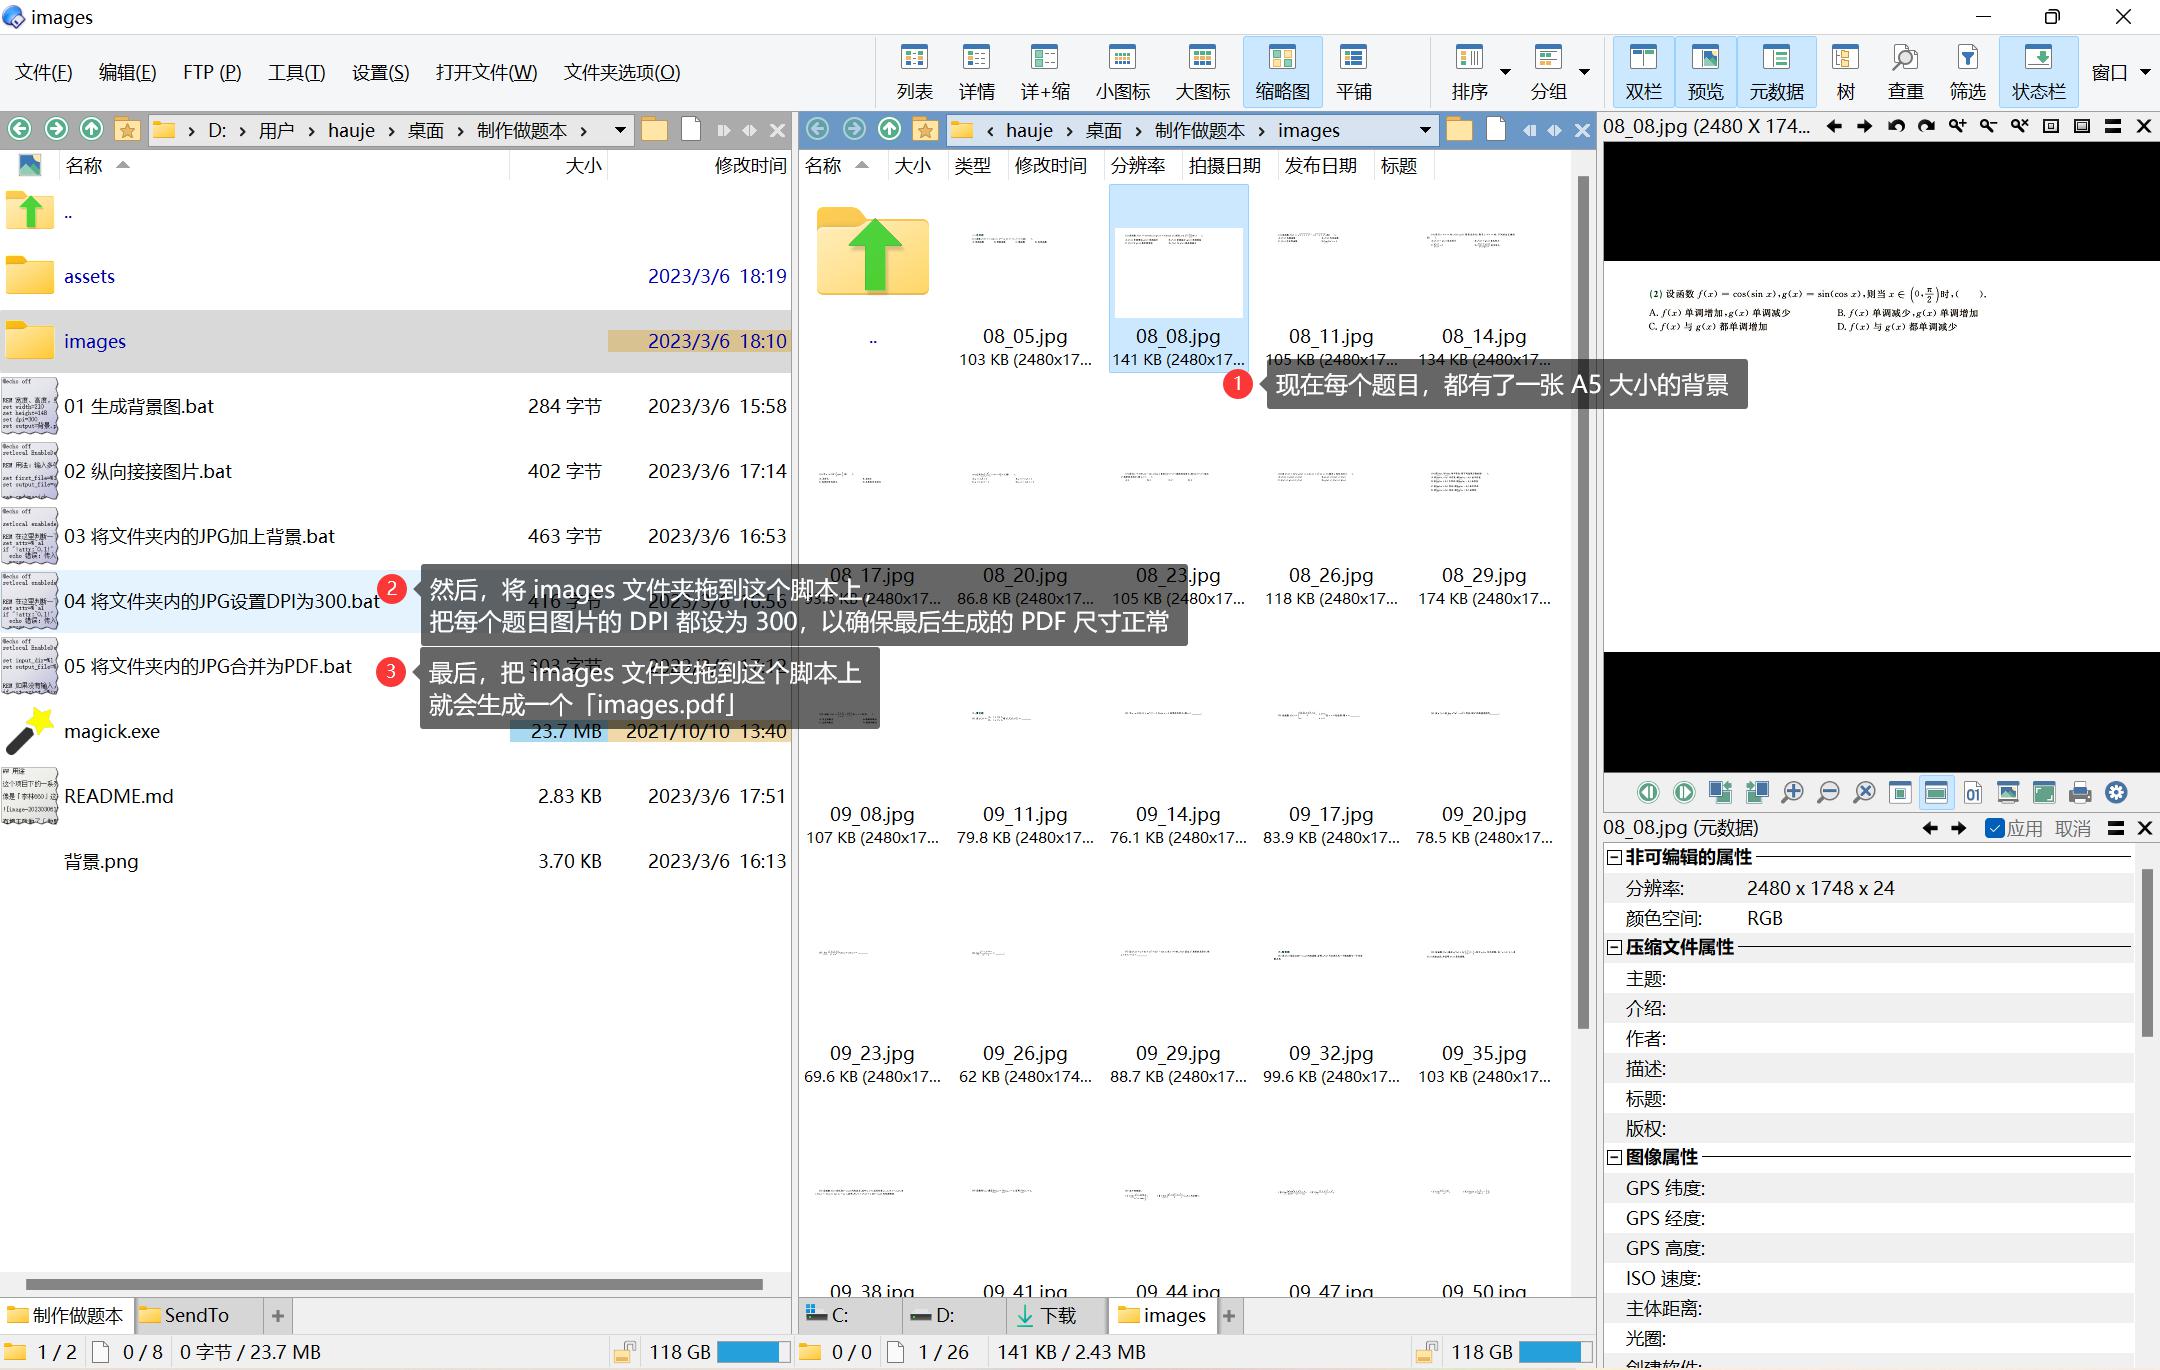Switch to 大图标 large icons view
The width and height of the screenshot is (2160, 1370).
pos(1202,72)
